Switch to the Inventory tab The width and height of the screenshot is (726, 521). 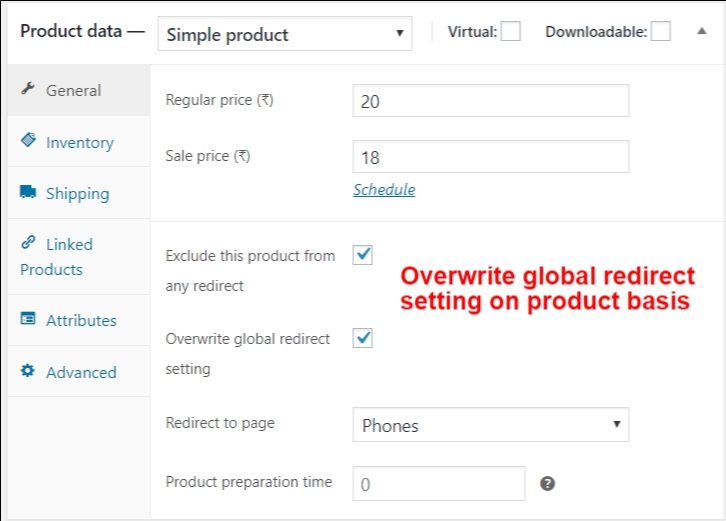pos(80,142)
